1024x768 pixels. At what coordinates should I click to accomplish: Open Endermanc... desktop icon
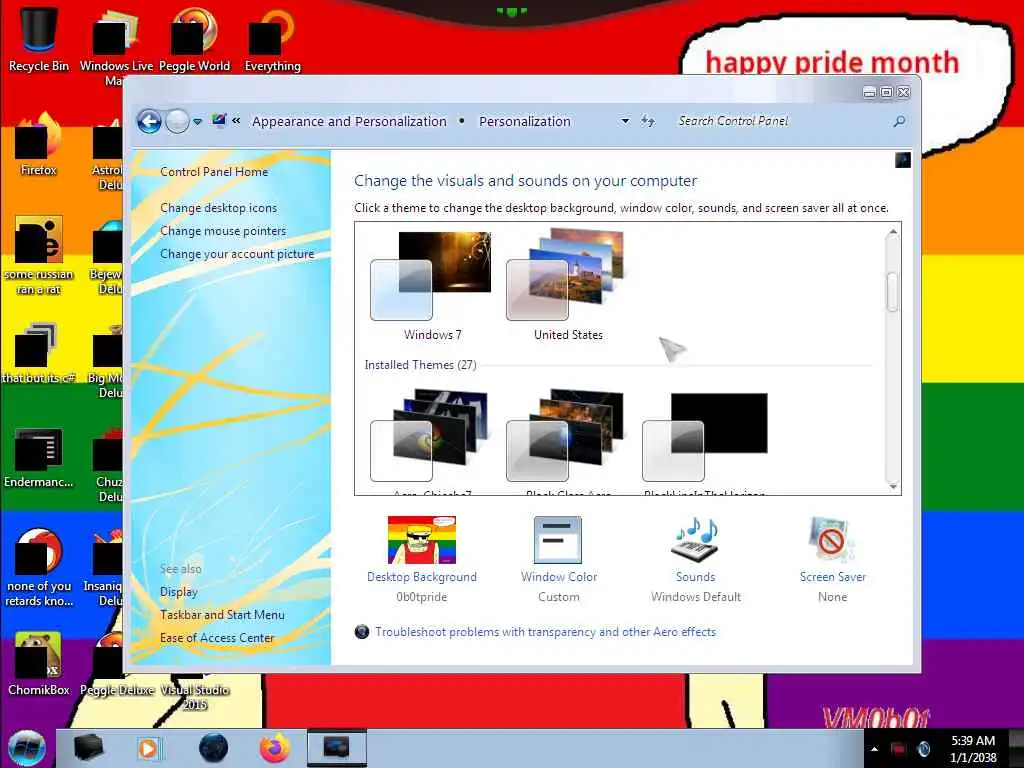[39, 457]
